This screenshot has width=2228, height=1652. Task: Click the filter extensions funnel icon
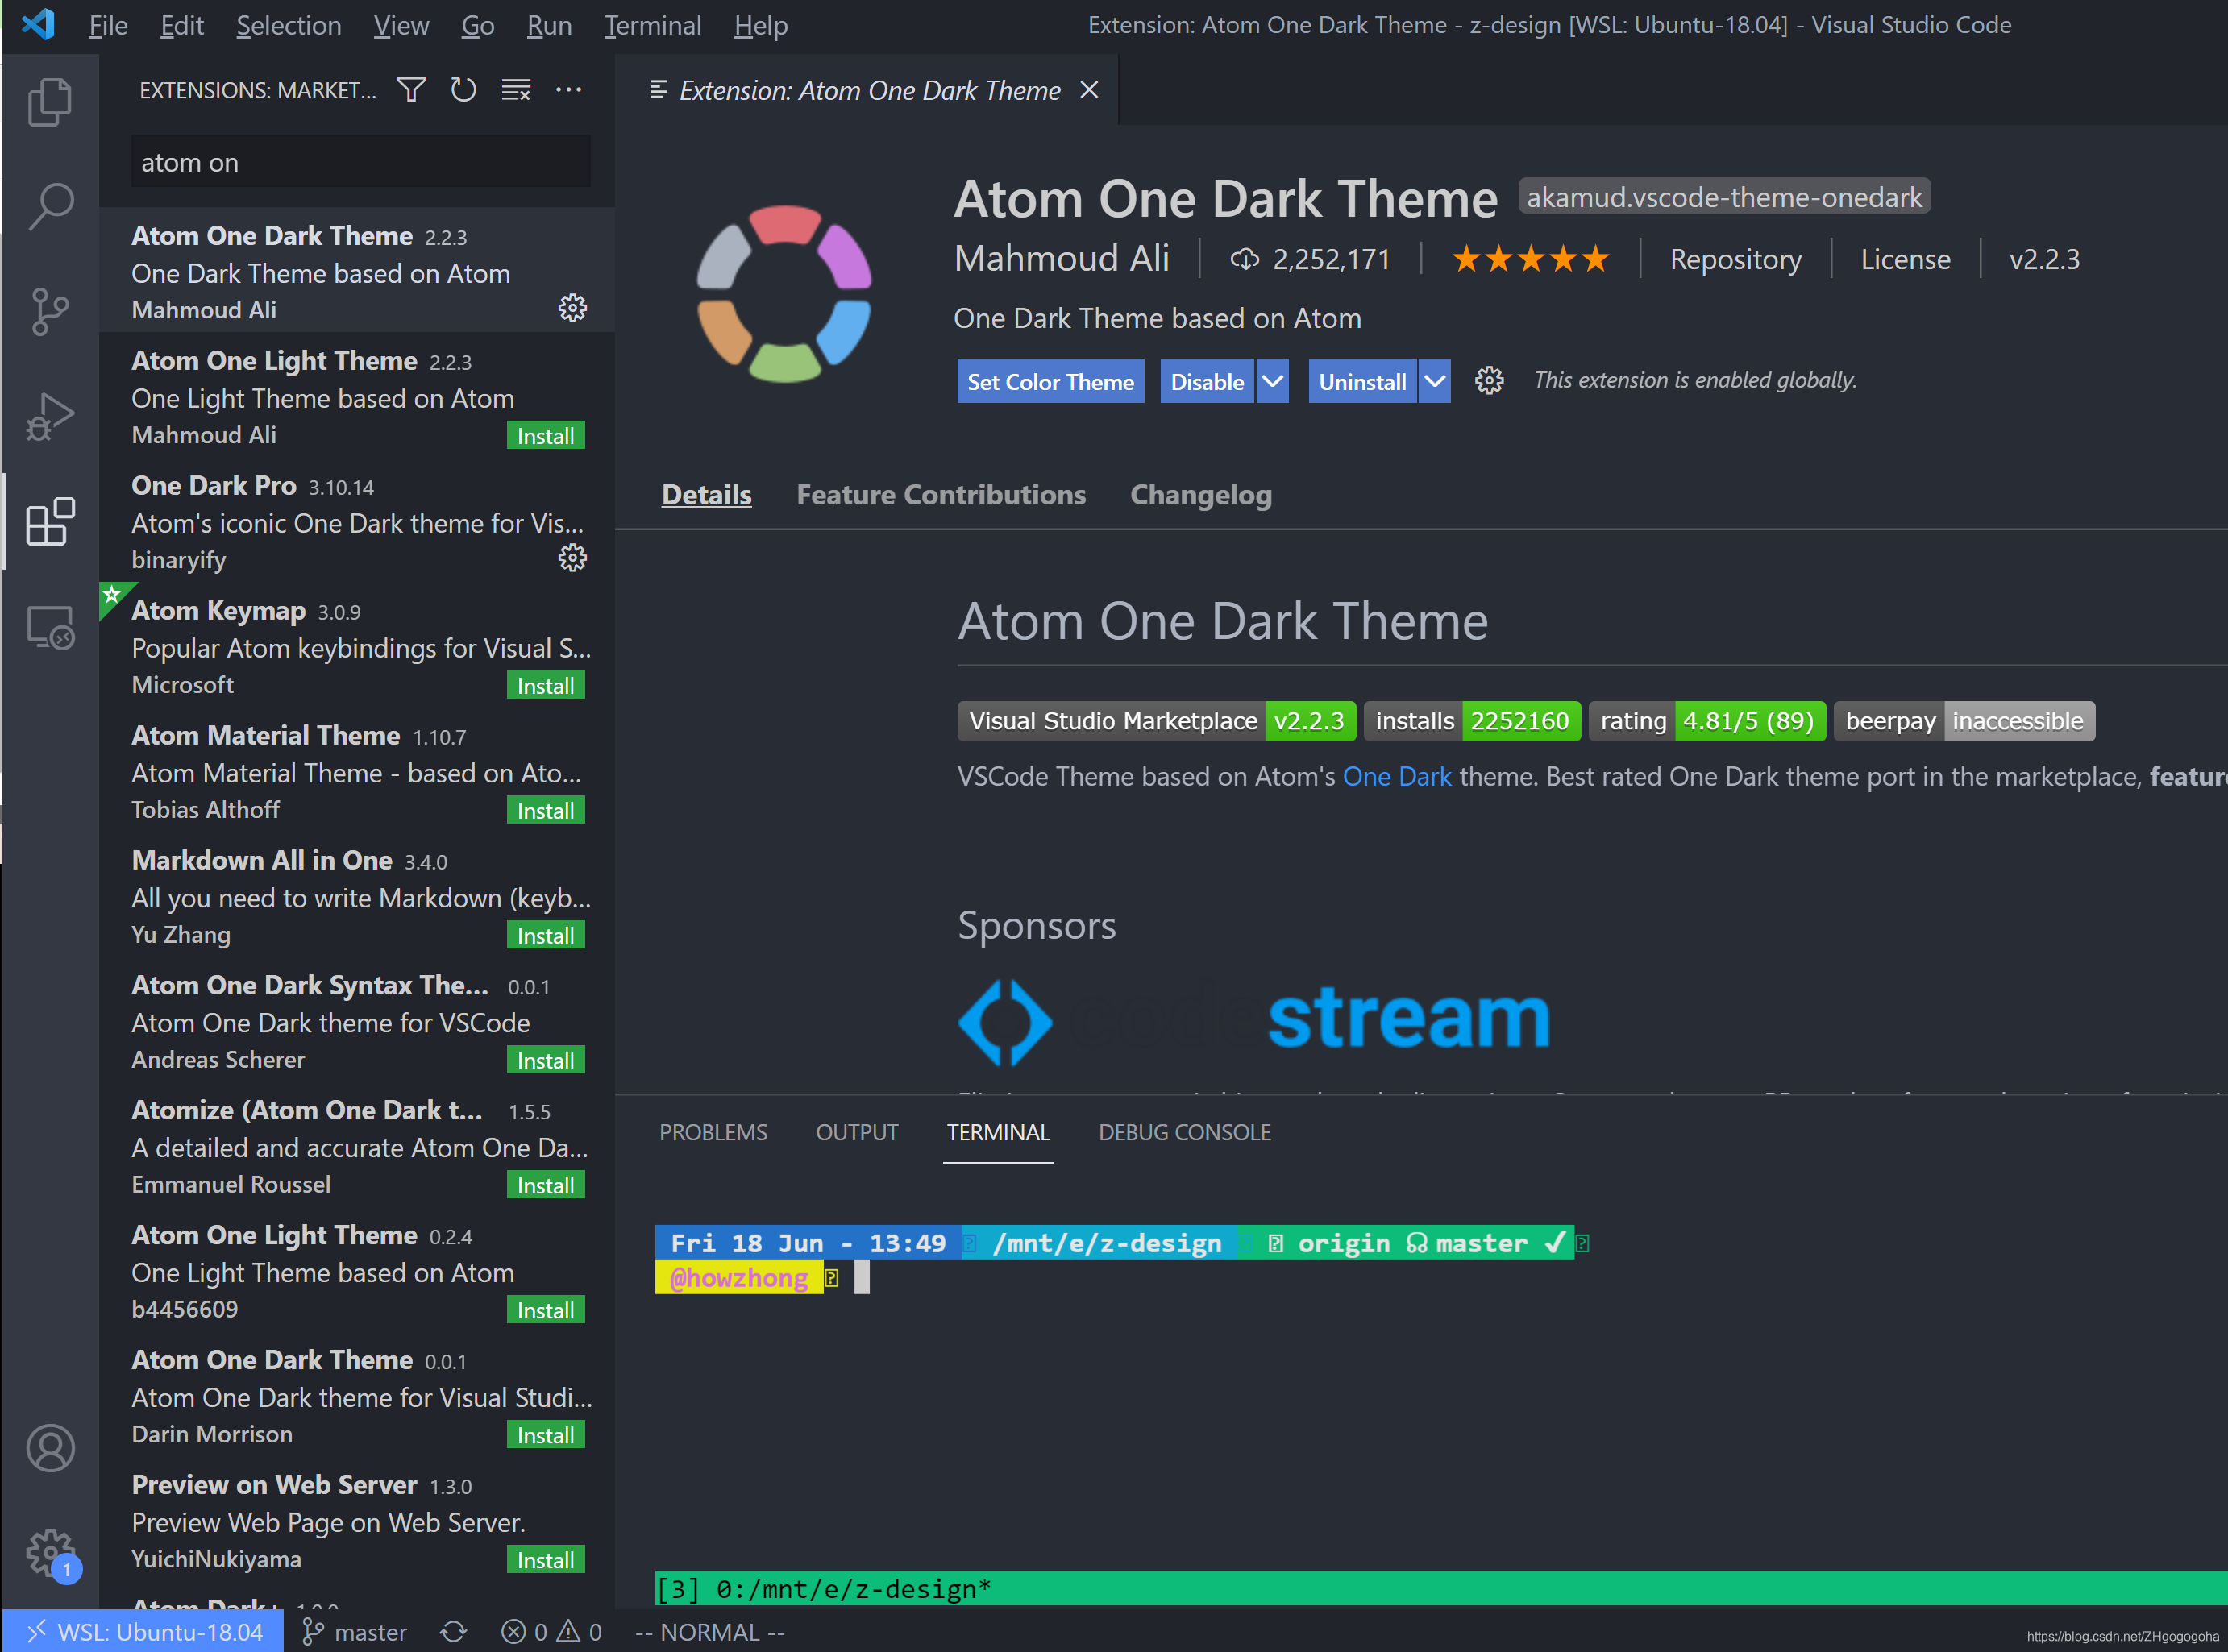coord(411,90)
